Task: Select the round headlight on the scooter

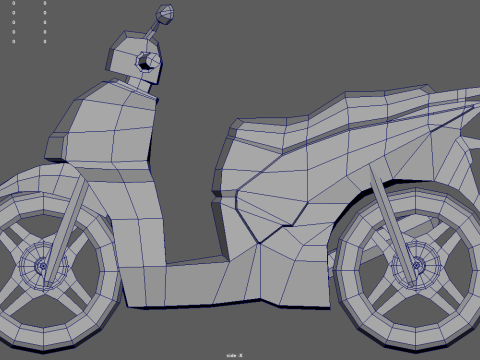Action: (148, 62)
